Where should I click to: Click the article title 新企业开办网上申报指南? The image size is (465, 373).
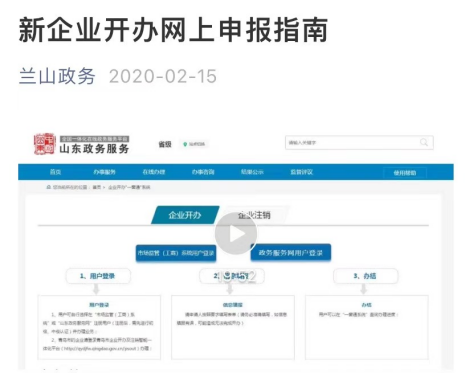click(x=173, y=30)
